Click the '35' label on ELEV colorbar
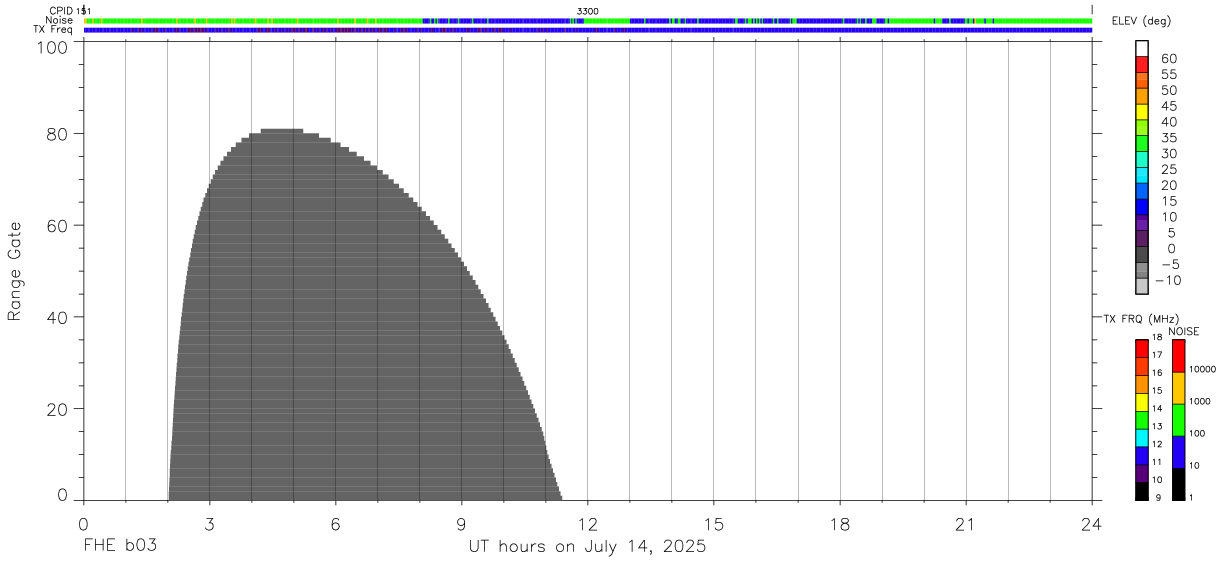 click(1168, 139)
